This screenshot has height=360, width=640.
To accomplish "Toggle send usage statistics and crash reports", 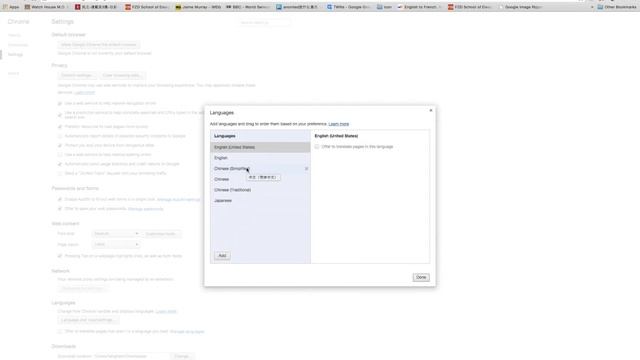I will pos(60,164).
